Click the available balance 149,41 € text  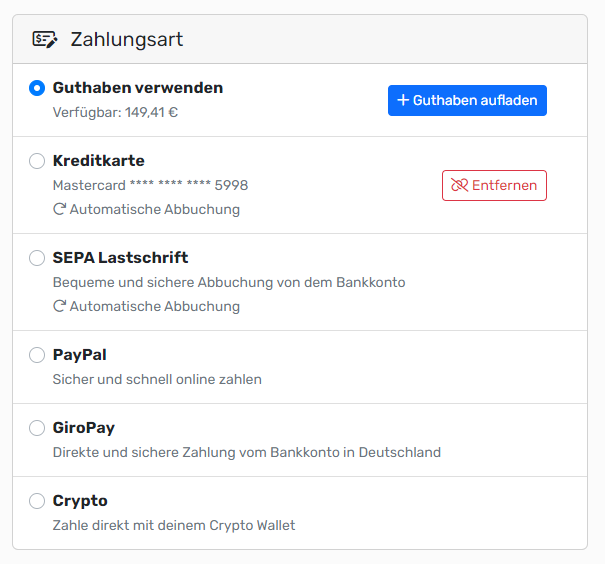click(x=115, y=112)
